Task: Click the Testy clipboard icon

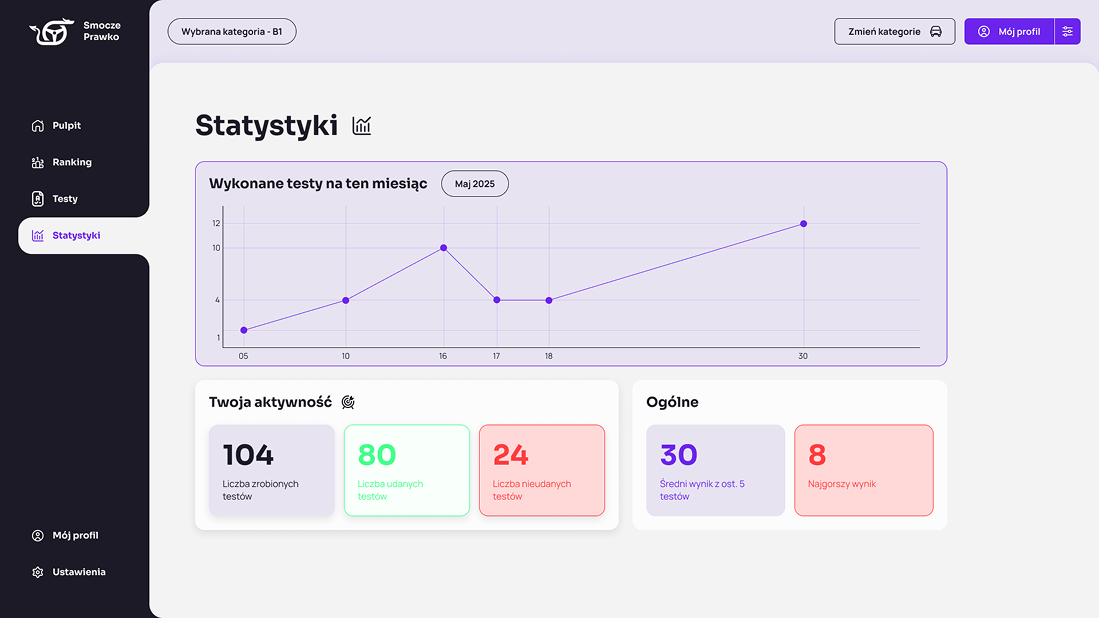Action: point(38,199)
